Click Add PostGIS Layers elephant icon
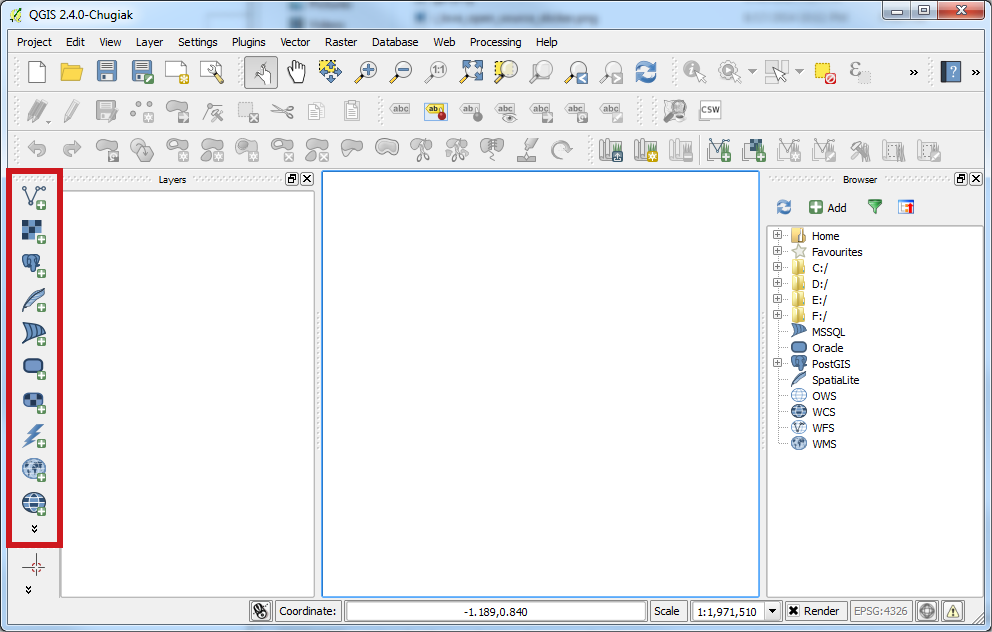 pos(34,264)
